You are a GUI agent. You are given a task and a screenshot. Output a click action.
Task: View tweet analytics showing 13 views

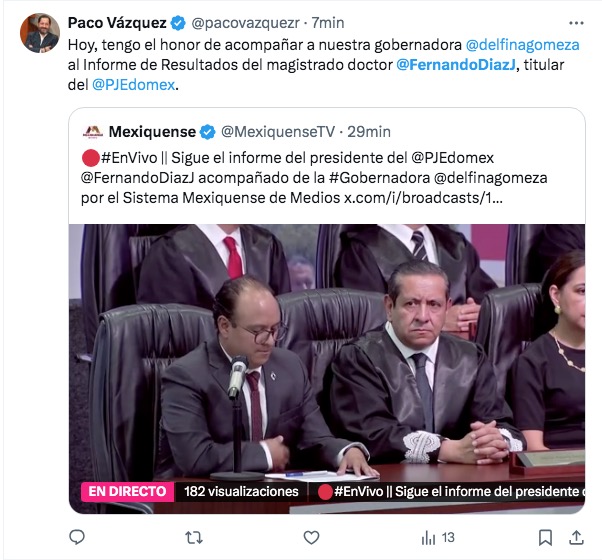438,538
